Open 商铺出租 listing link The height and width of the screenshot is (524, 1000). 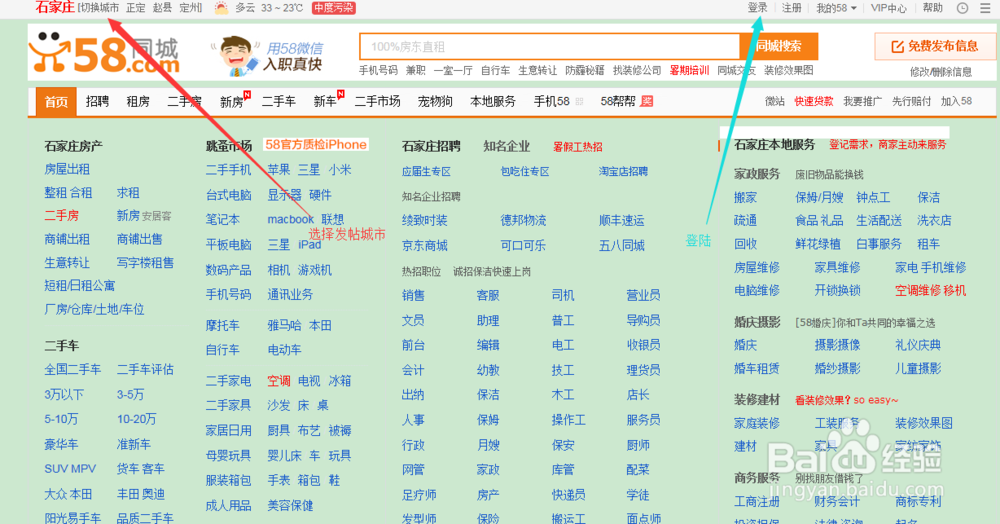pos(67,239)
